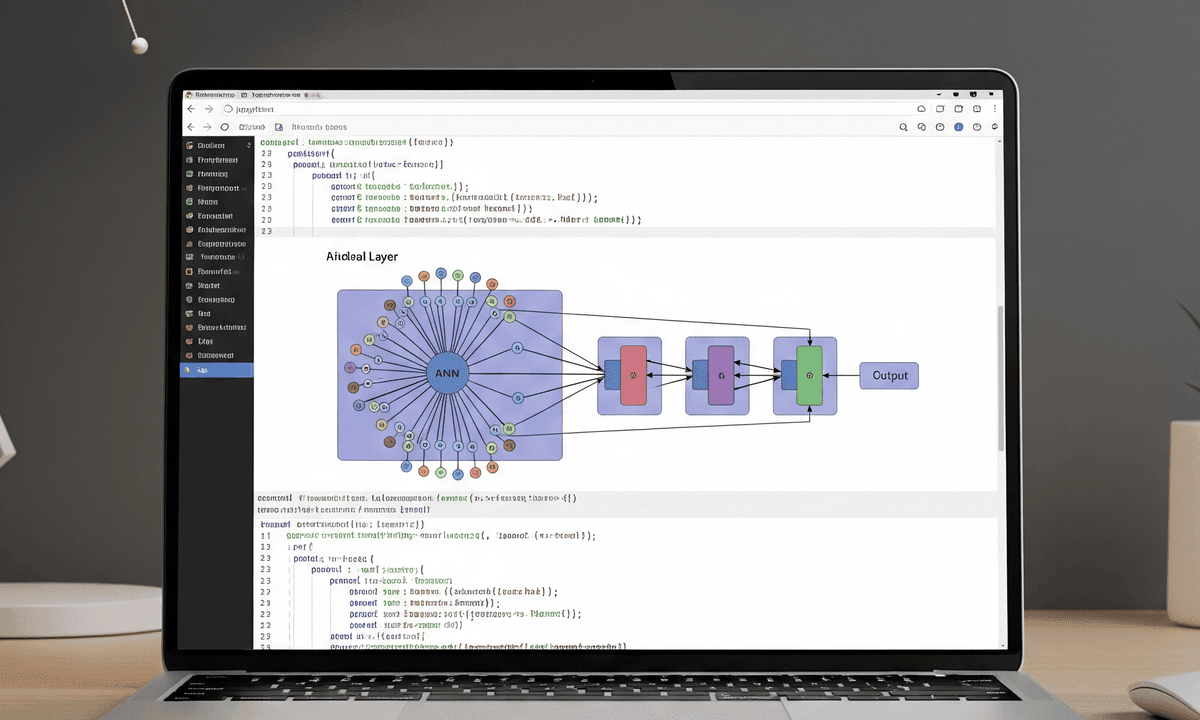Click the blue circular download icon in the toolbar
The height and width of the screenshot is (720, 1200).
click(961, 127)
